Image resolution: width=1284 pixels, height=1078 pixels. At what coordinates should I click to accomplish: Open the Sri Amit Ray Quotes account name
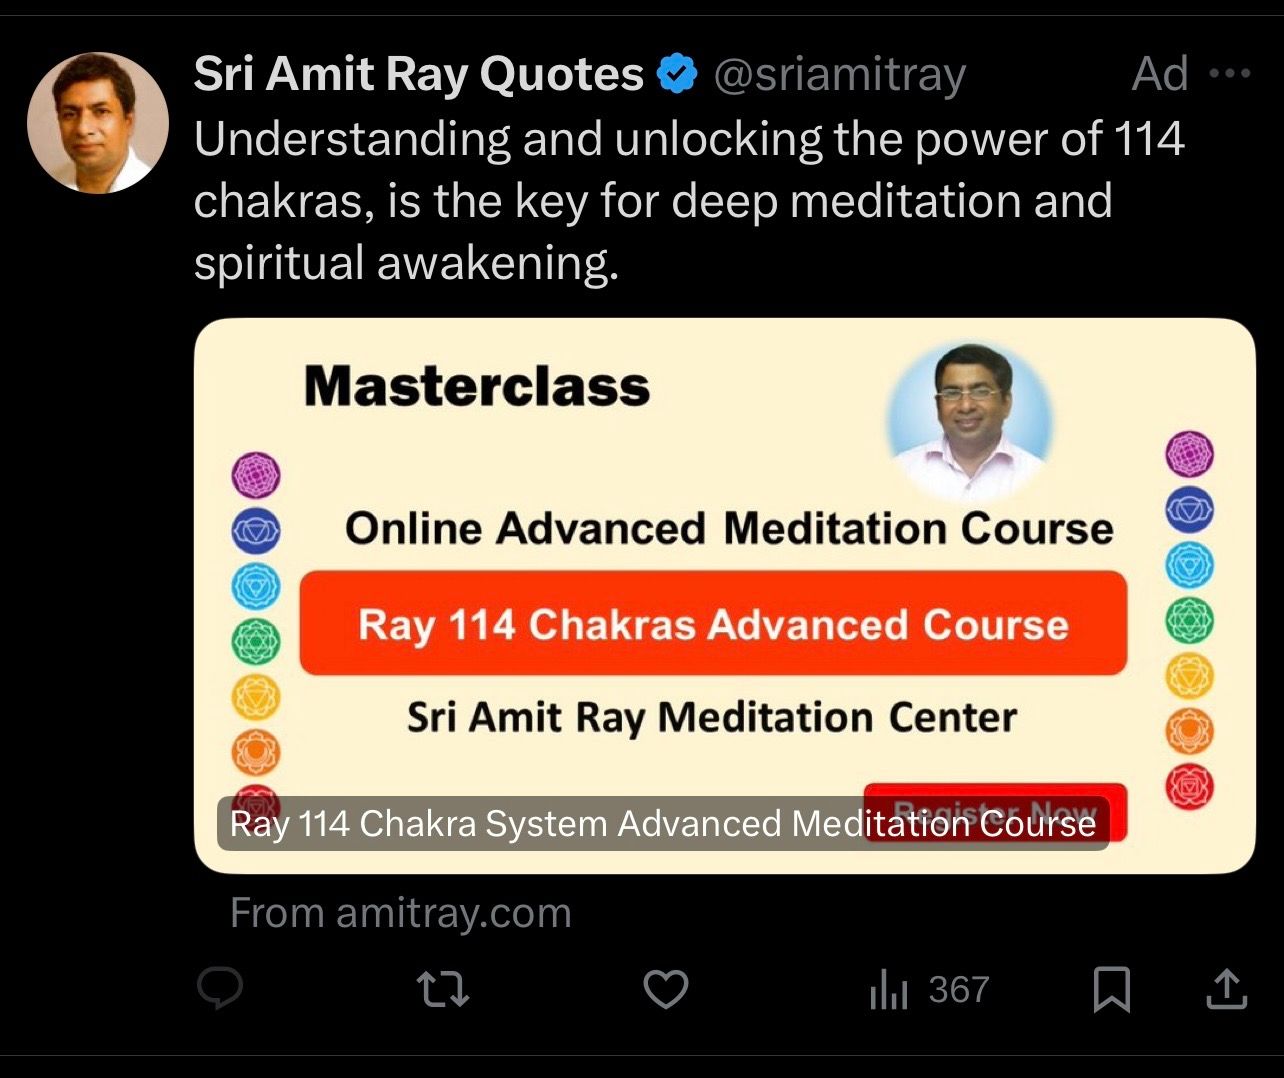tap(419, 74)
